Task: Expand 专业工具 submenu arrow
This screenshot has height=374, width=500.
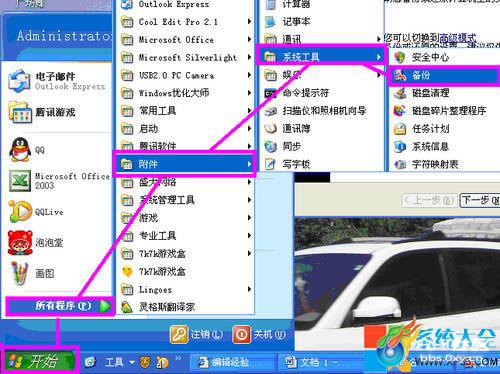Action: pyautogui.click(x=249, y=236)
